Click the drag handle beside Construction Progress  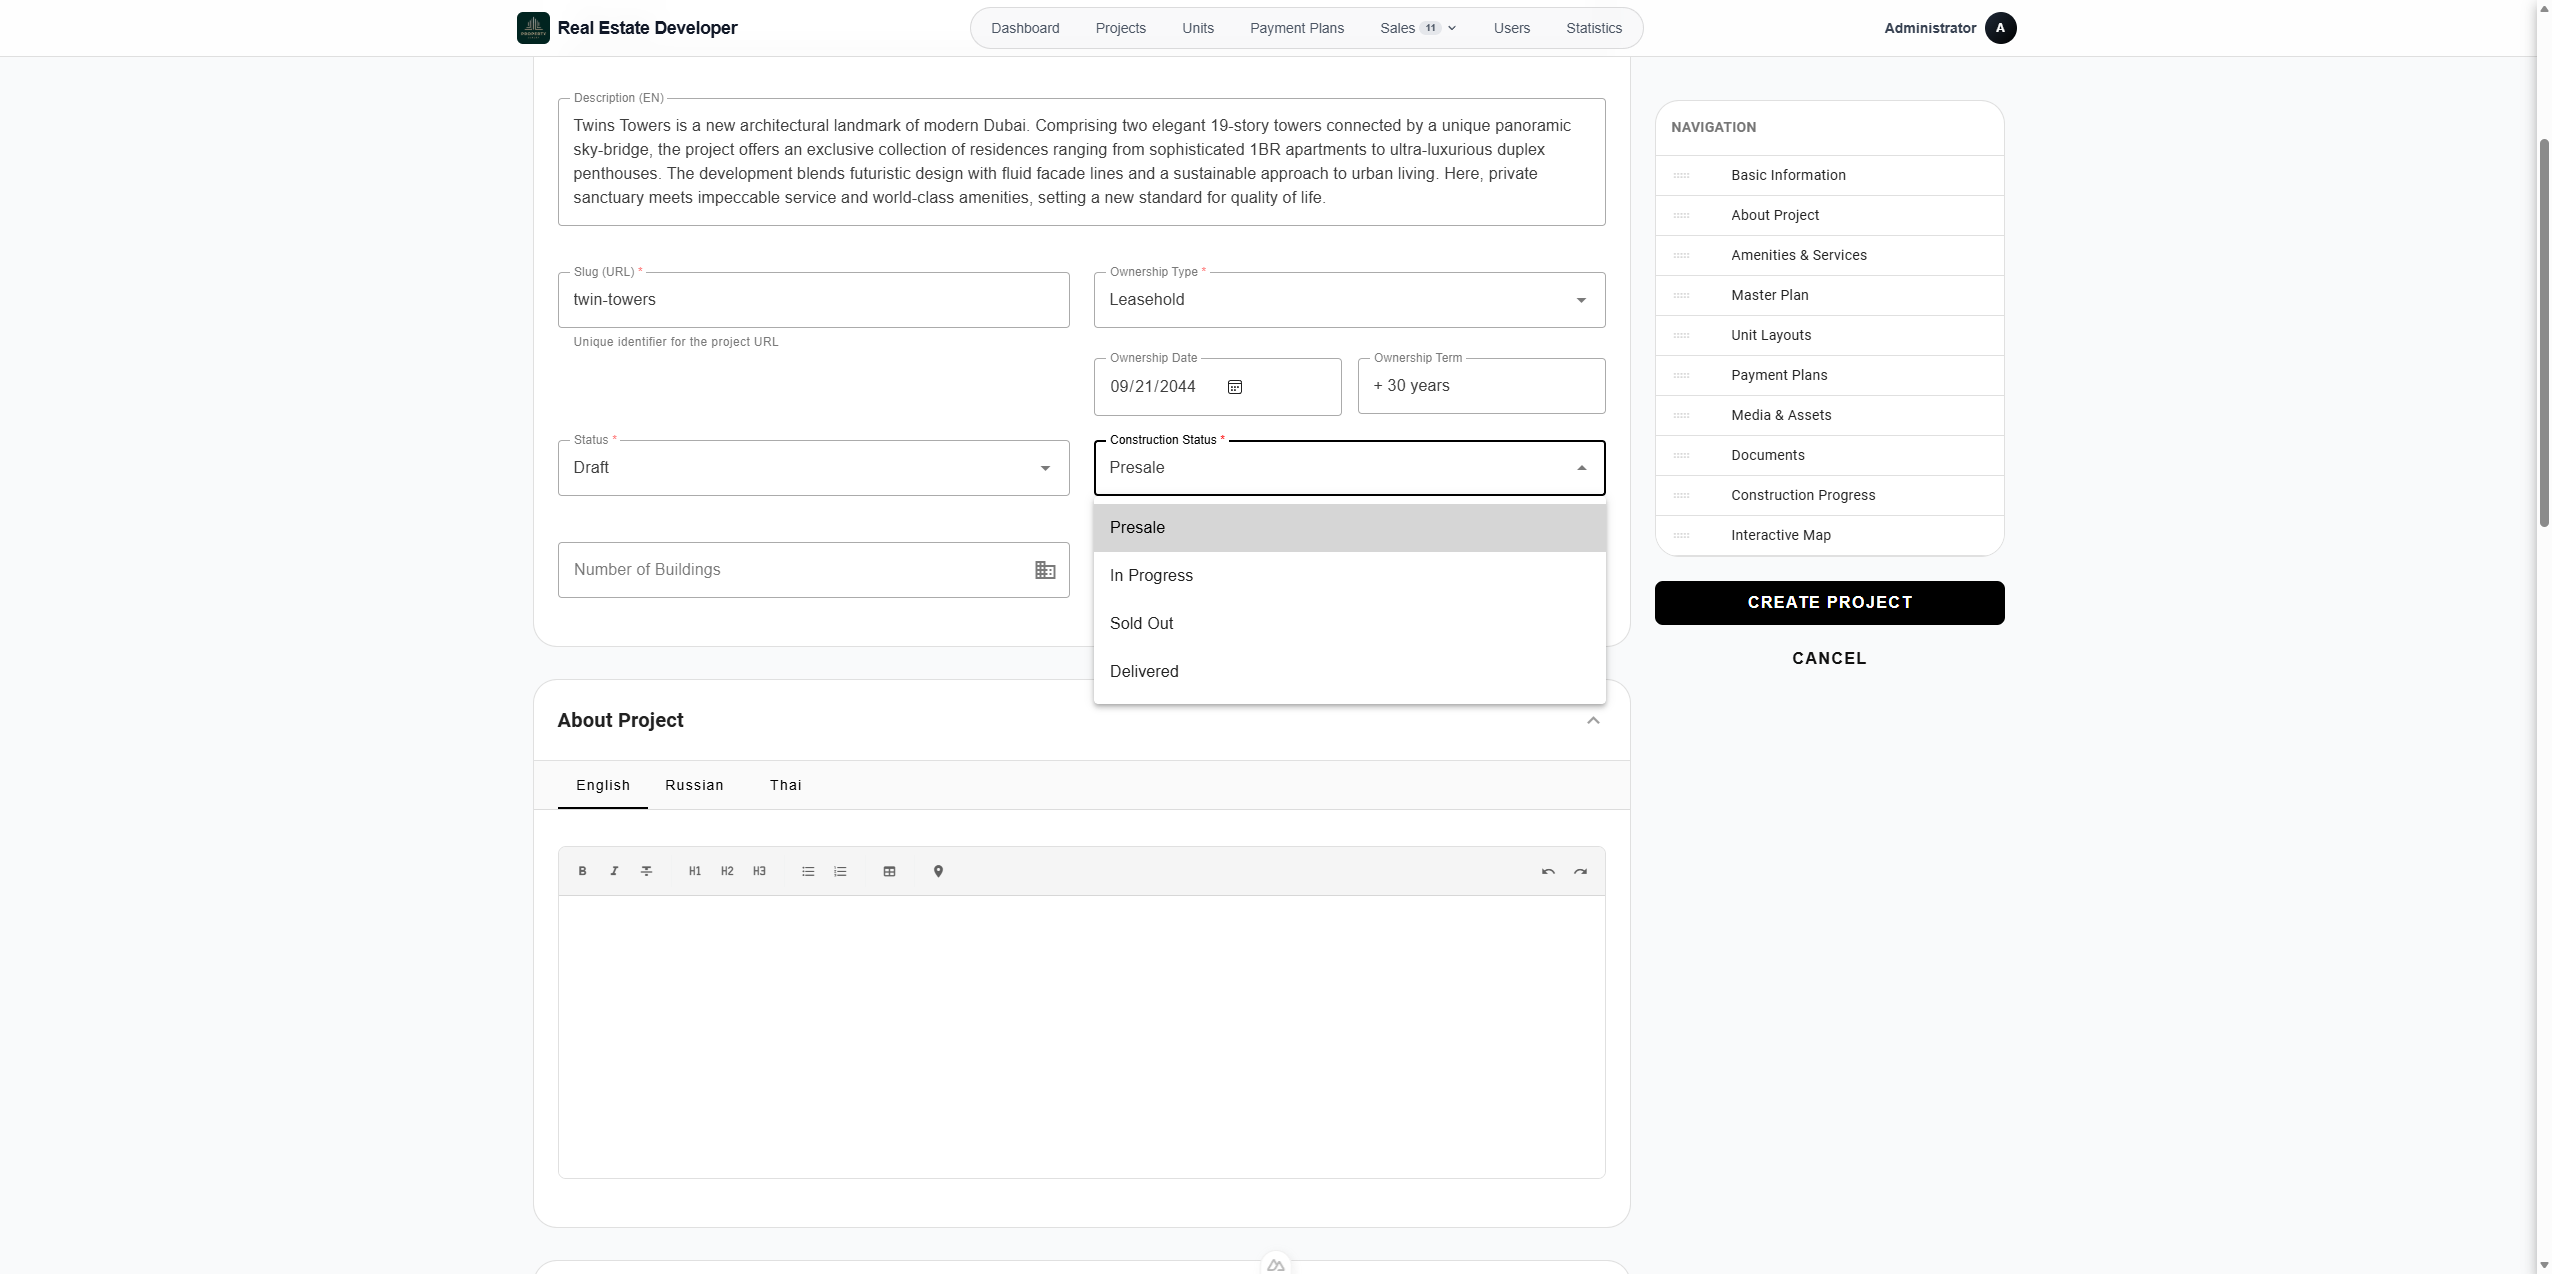click(1681, 495)
